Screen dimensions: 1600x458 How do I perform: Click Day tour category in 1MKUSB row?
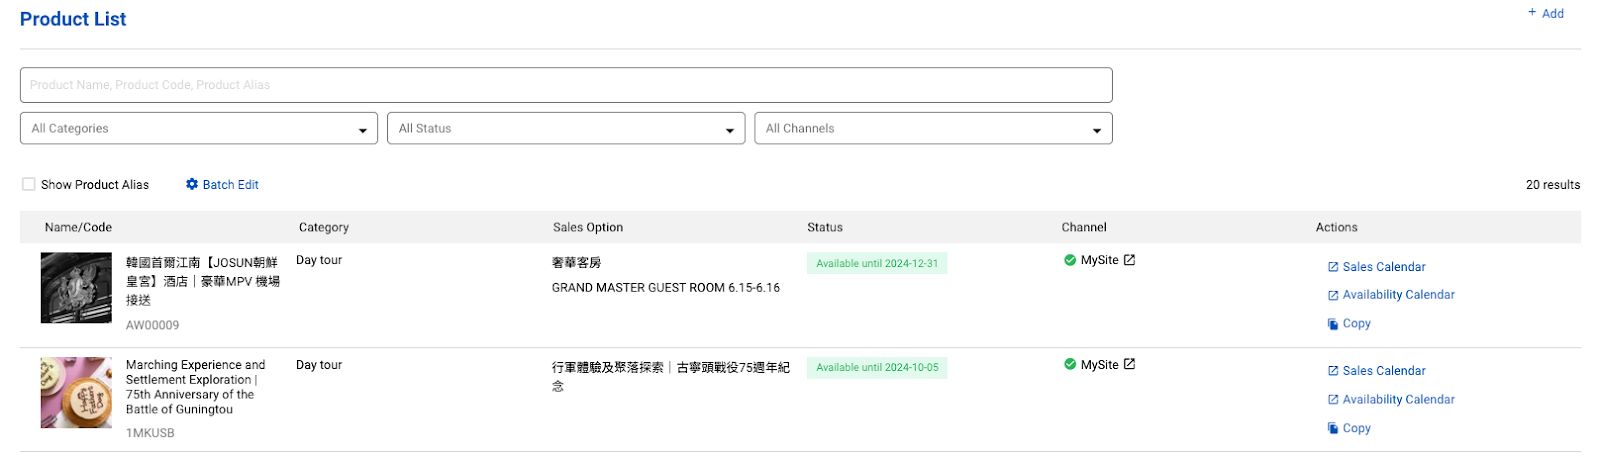(319, 365)
